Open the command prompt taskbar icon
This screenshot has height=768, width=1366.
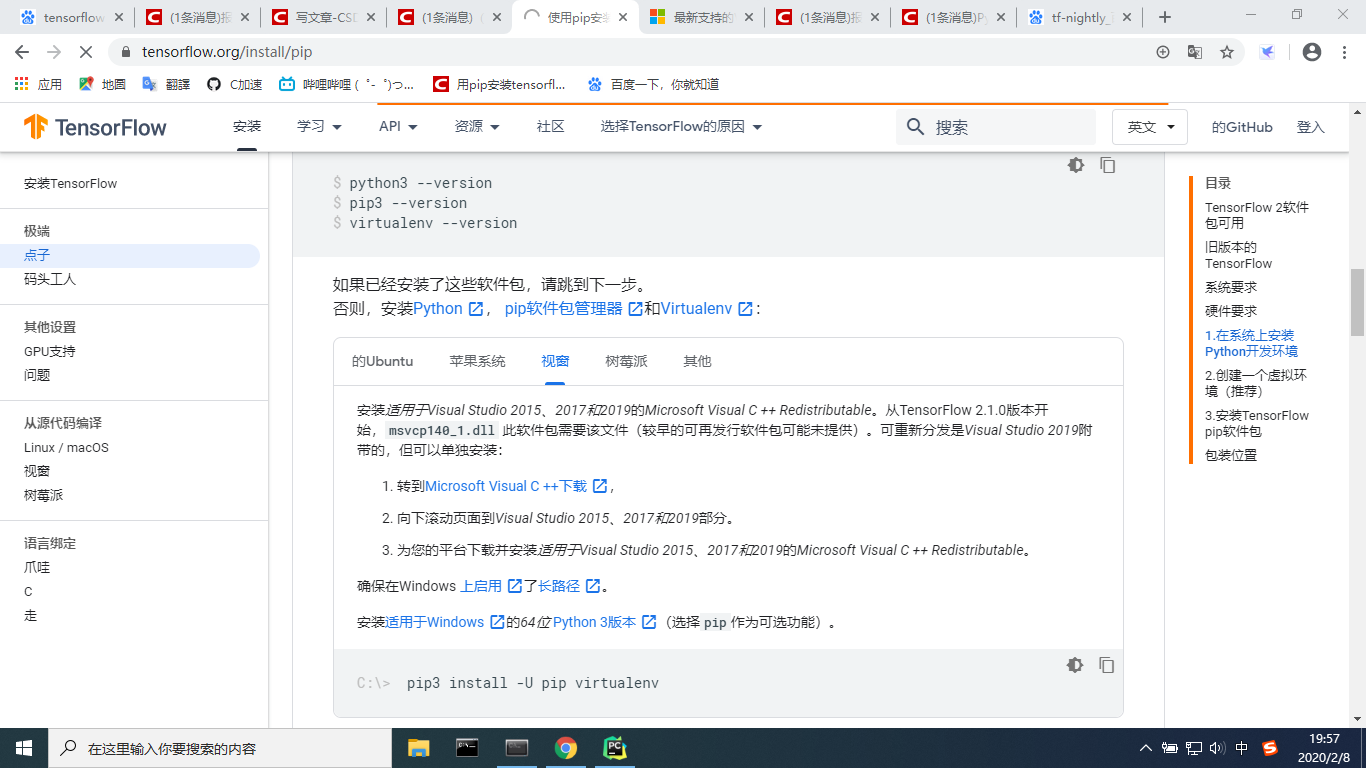pos(467,748)
